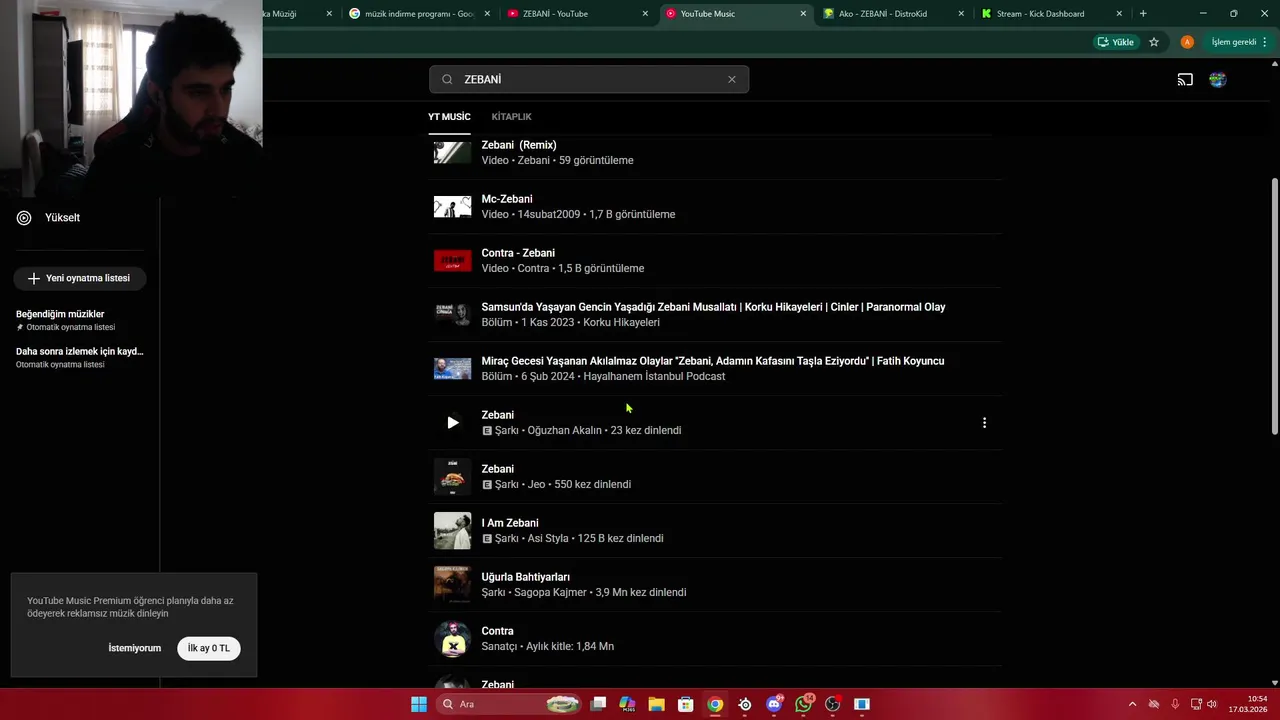Open Zebani (Remix) video thumbnail

pos(452,152)
